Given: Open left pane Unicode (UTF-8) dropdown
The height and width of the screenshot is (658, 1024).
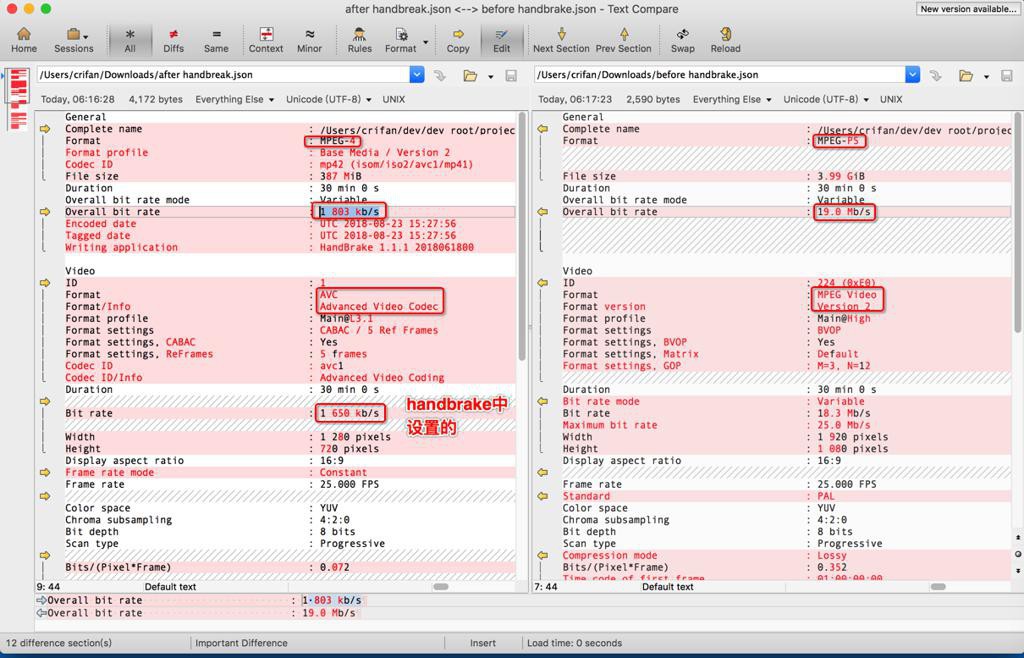Looking at the screenshot, I should [328, 99].
